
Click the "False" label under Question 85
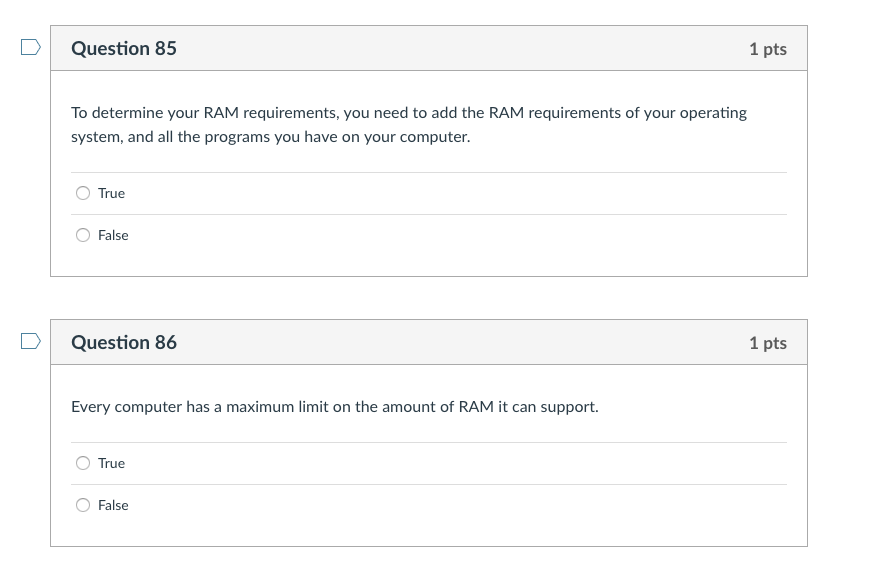(113, 235)
